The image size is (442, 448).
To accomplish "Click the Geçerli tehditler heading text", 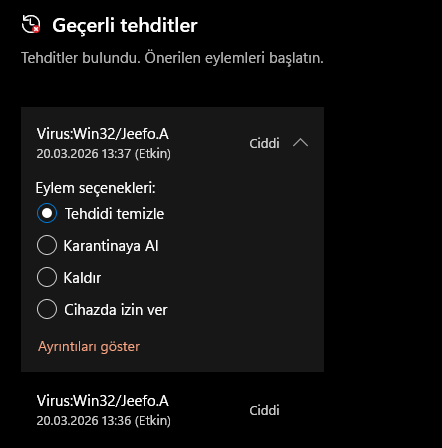I will coord(125,26).
